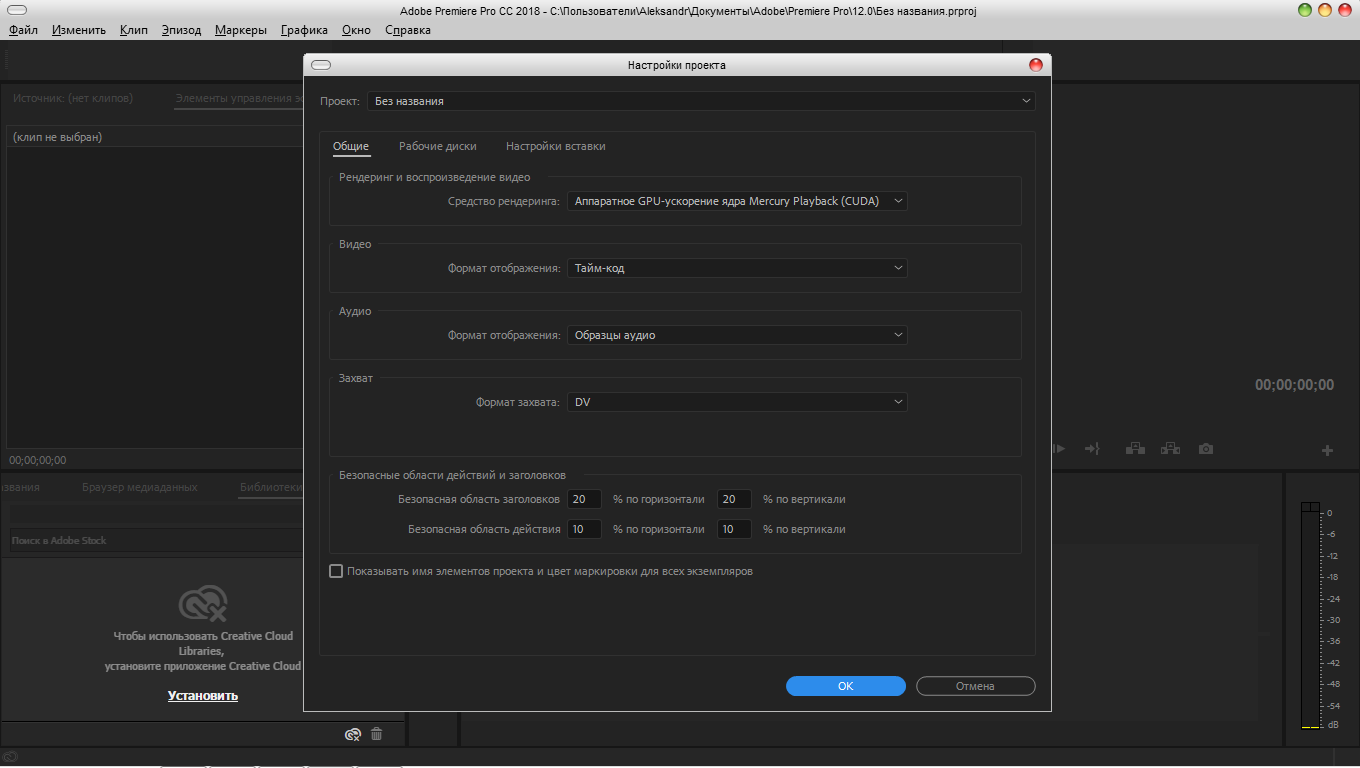Click the Program monitor timecode 00;00;00;00

(x=1294, y=385)
